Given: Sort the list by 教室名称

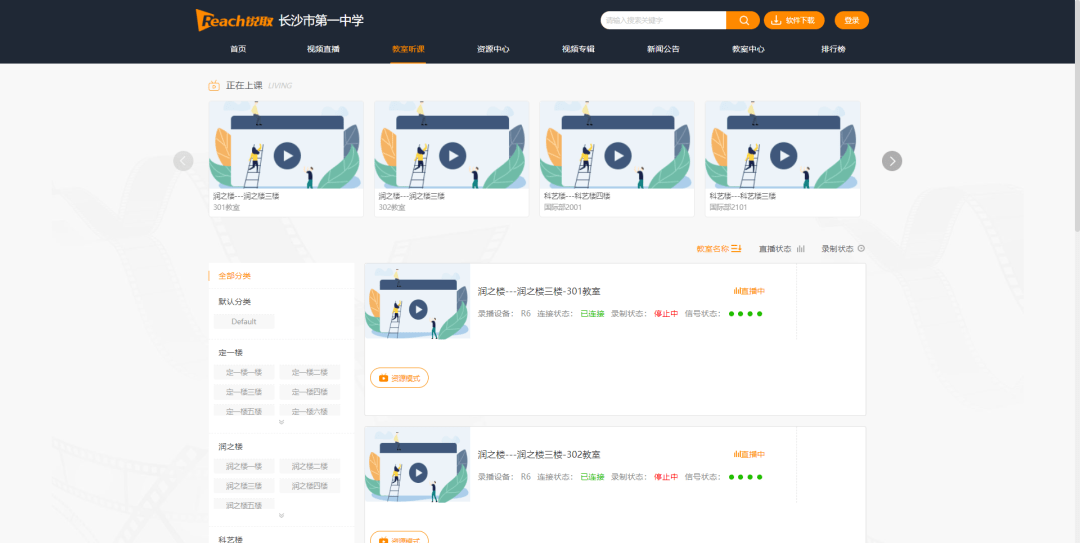Looking at the screenshot, I should coord(712,249).
